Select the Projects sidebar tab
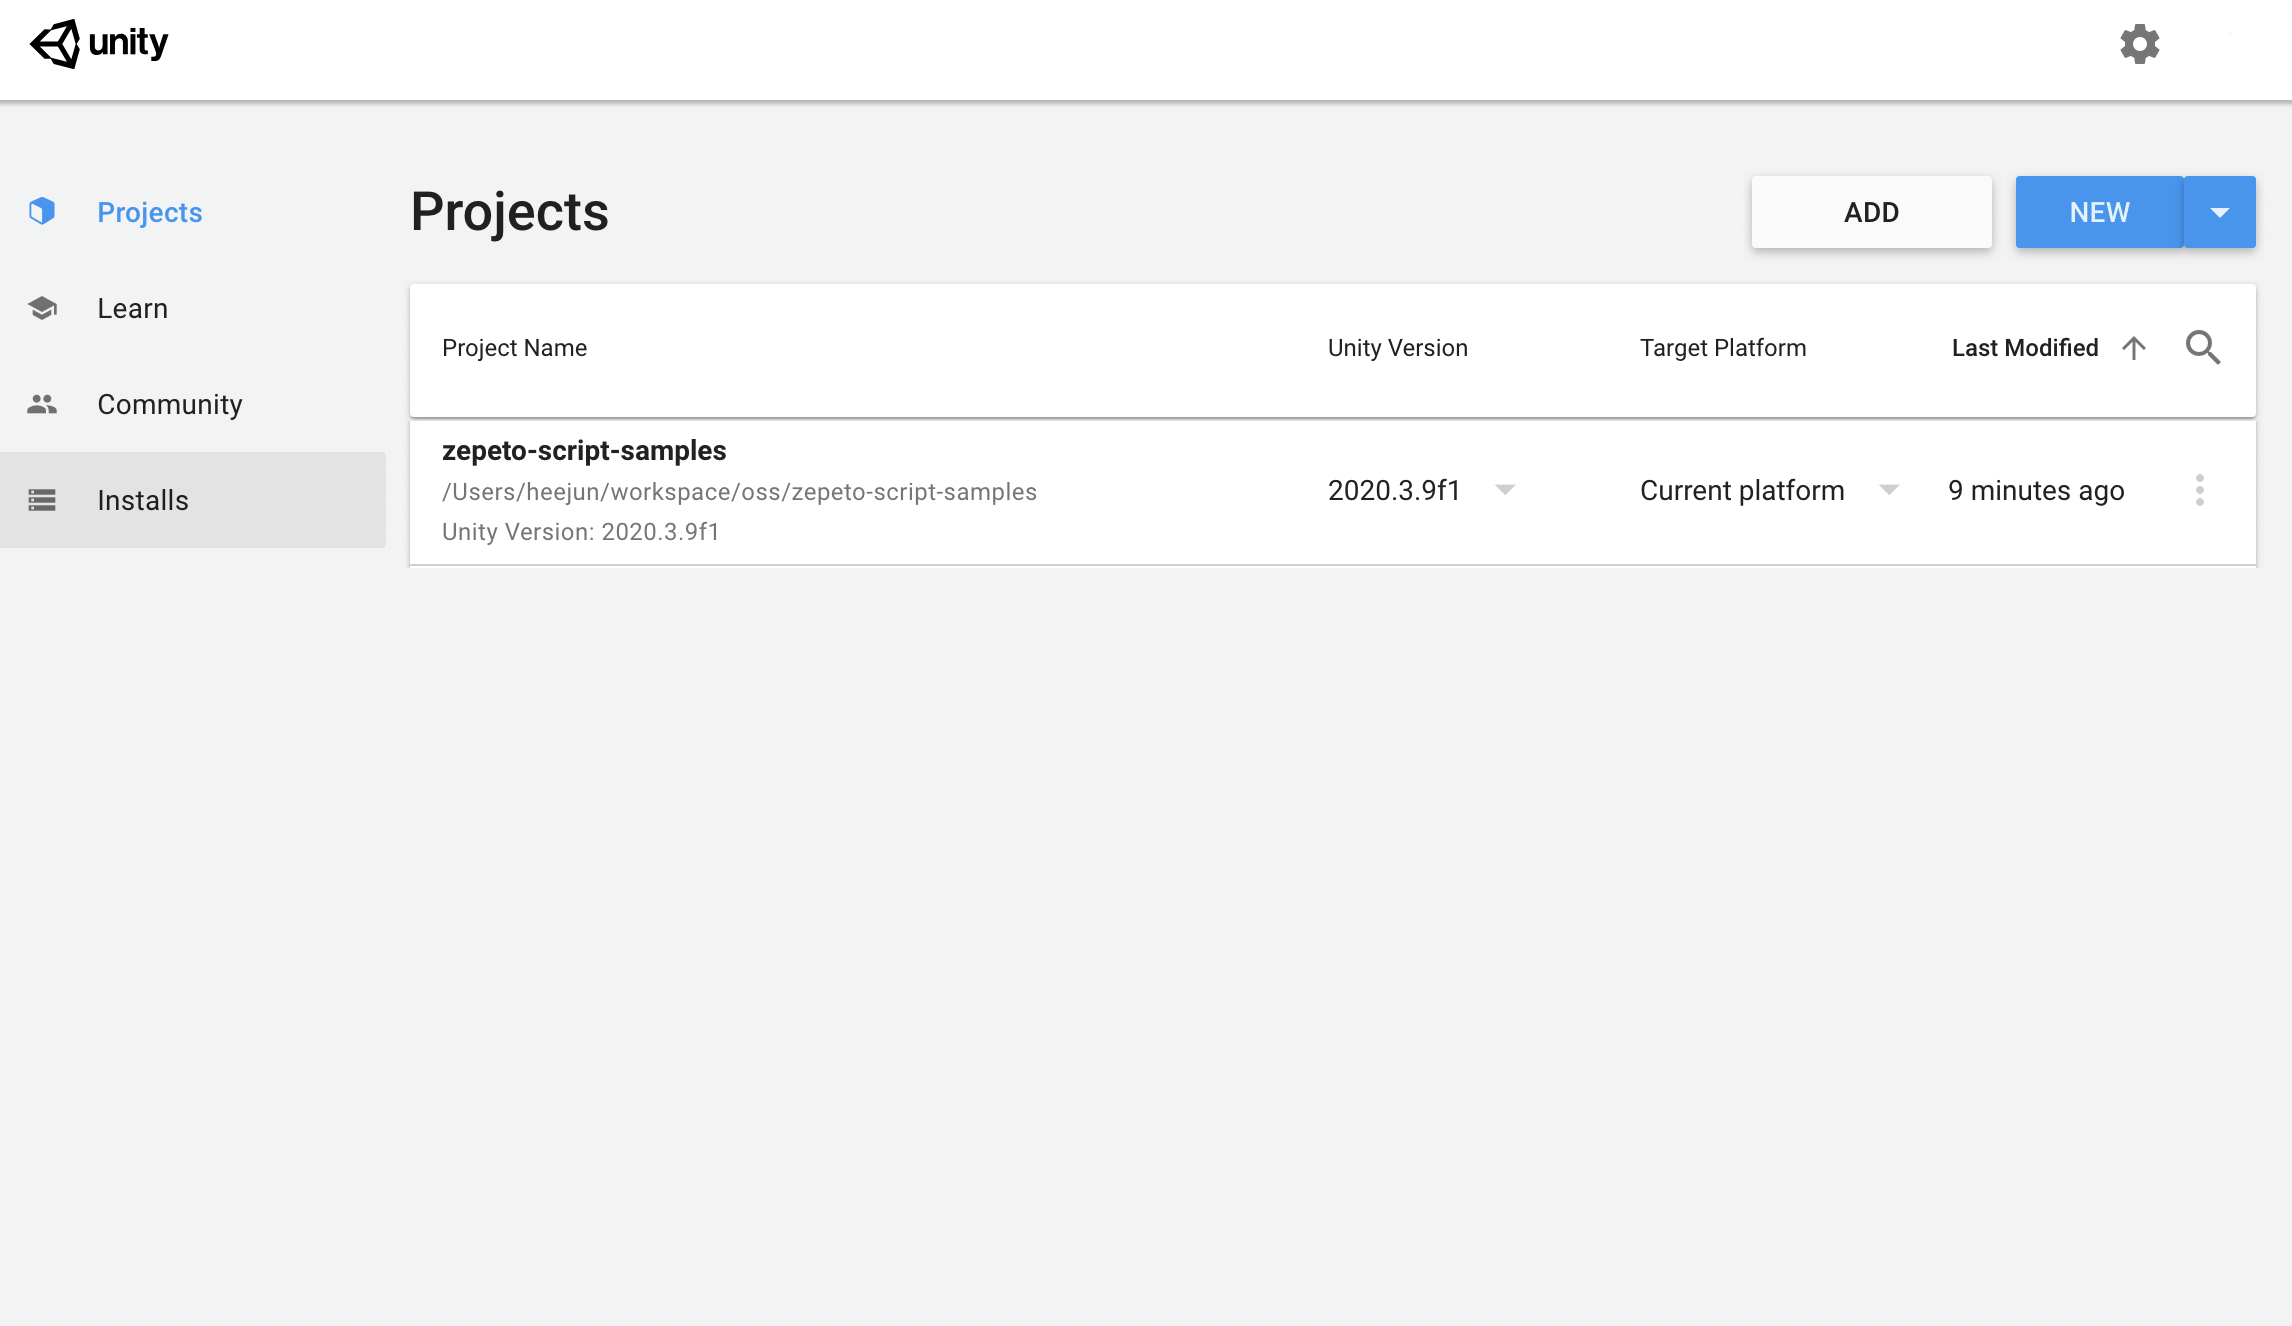Image resolution: width=2292 pixels, height=1326 pixels. [193, 212]
